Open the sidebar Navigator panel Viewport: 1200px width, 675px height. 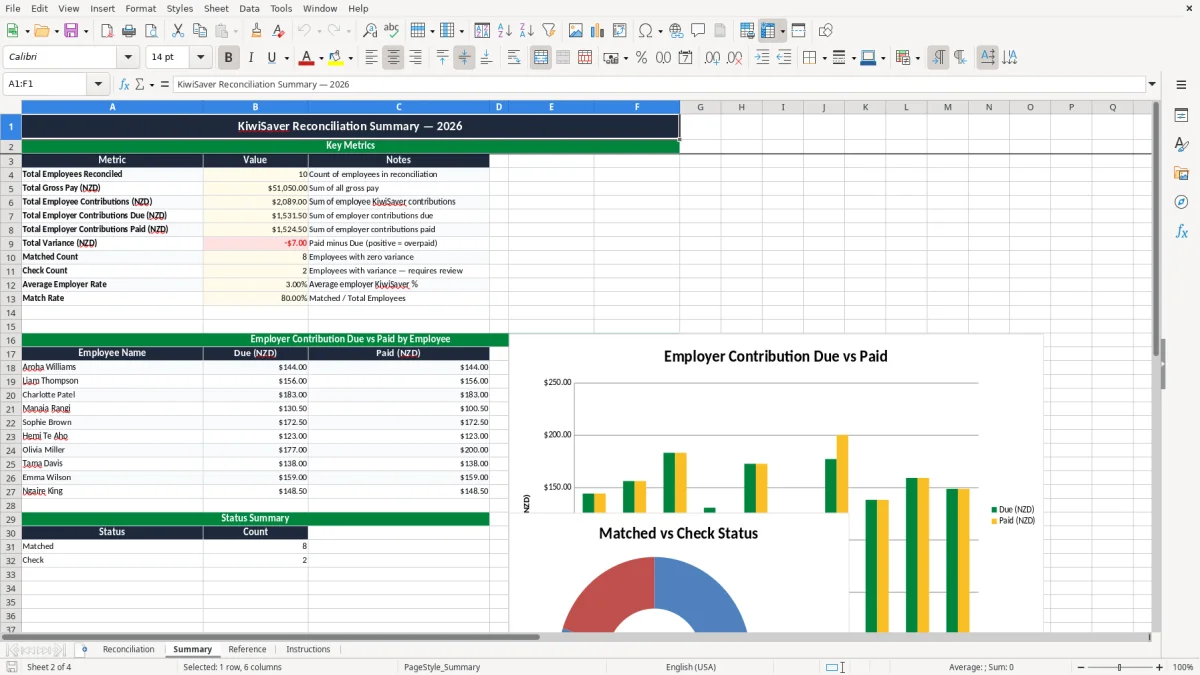point(1181,202)
